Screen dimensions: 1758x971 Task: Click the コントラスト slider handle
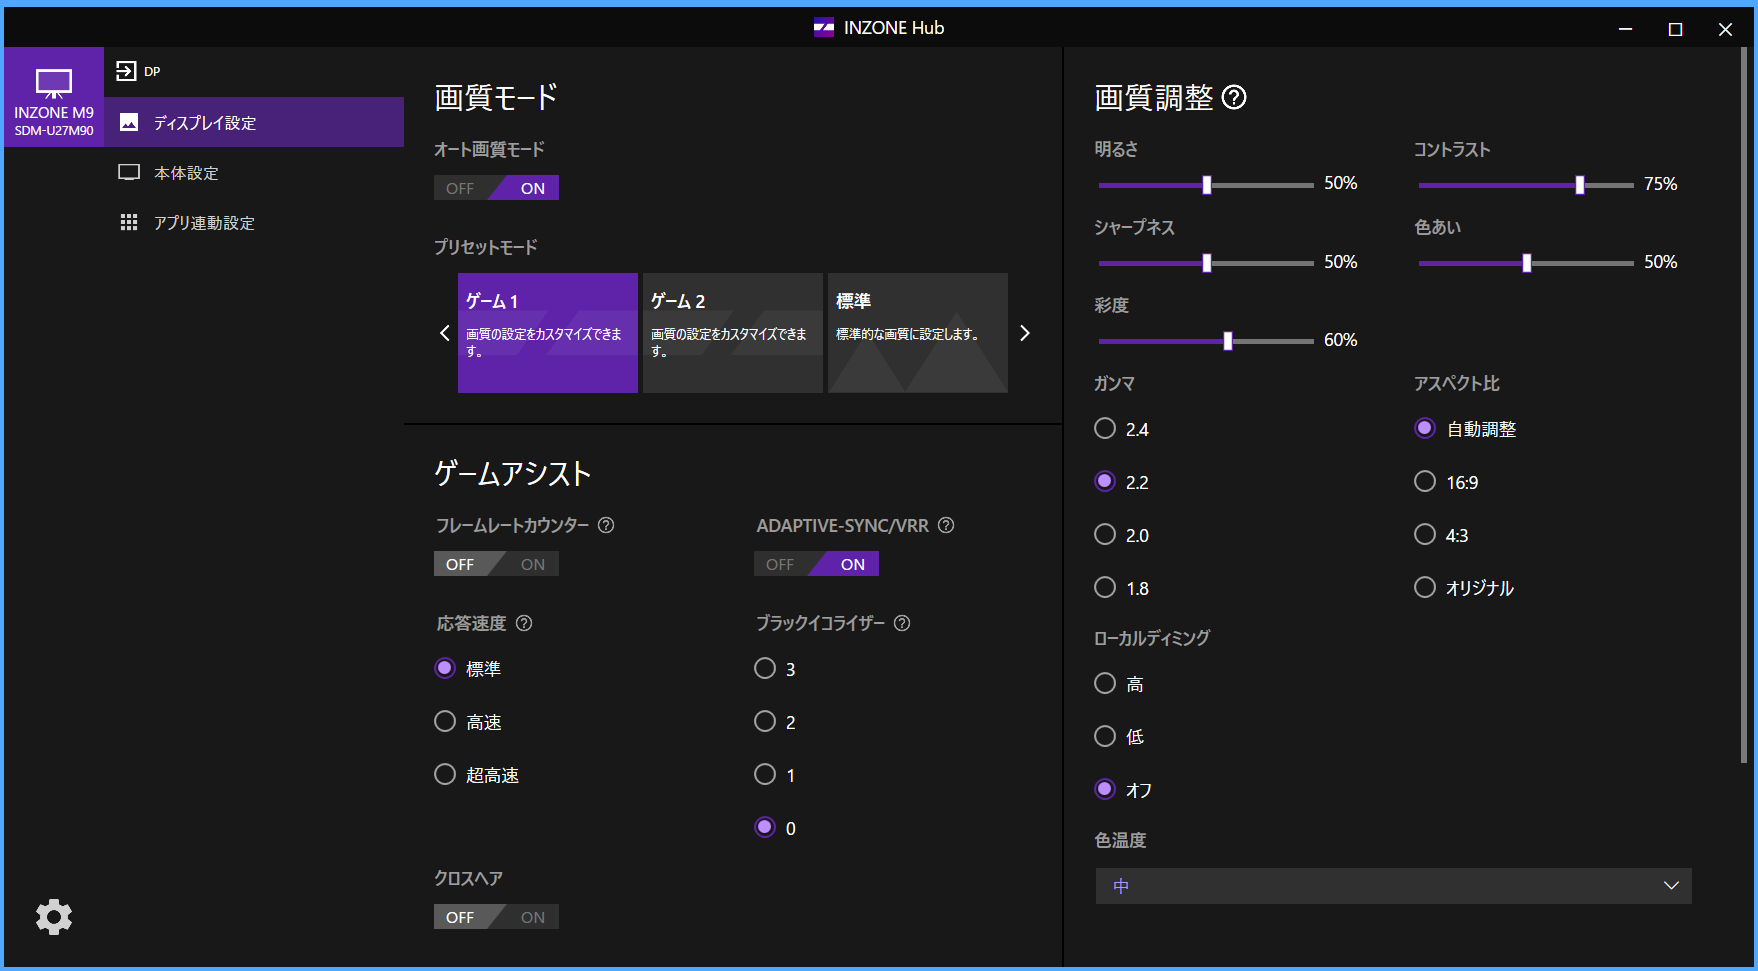[x=1580, y=185]
